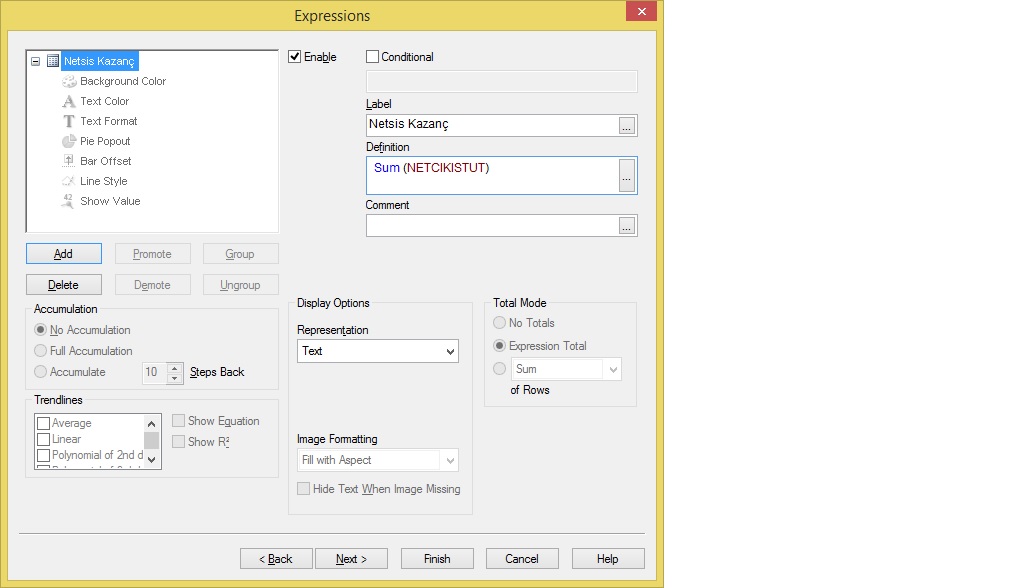Open Help for the dialog
The image size is (1024, 588).
(x=608, y=559)
